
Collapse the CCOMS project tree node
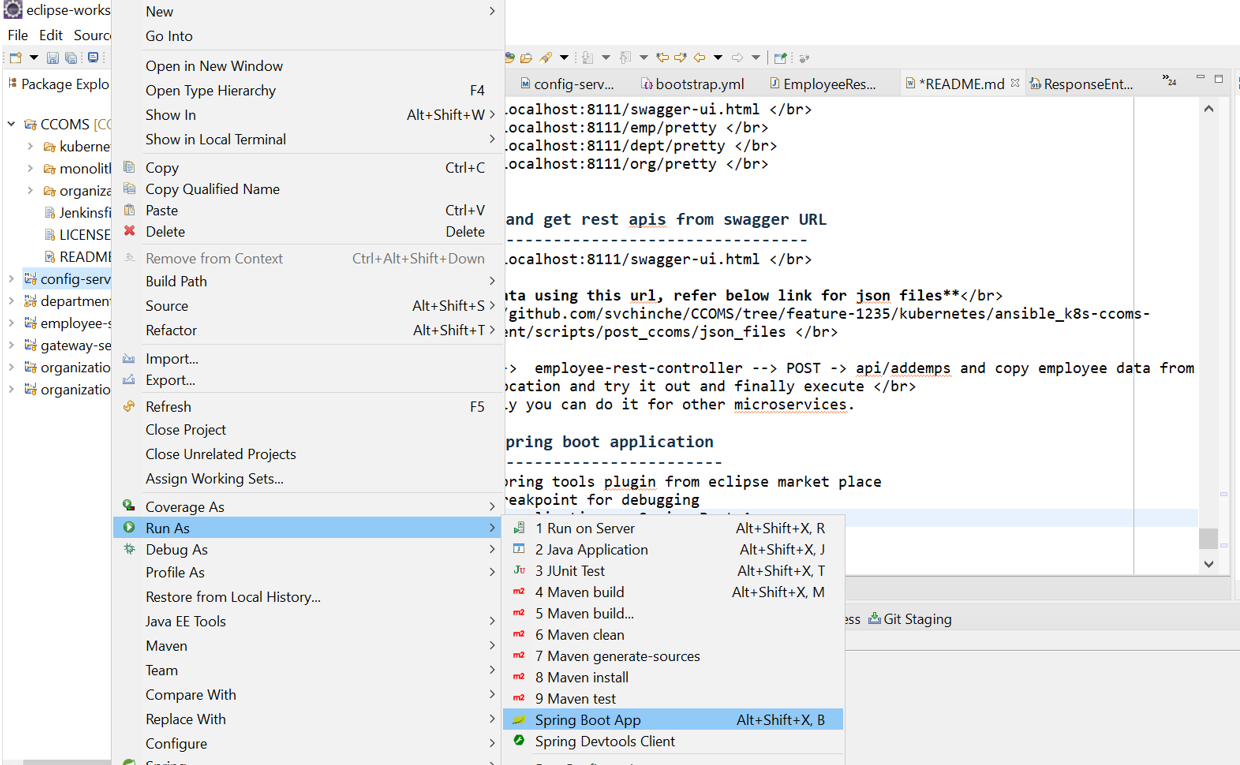click(x=12, y=124)
